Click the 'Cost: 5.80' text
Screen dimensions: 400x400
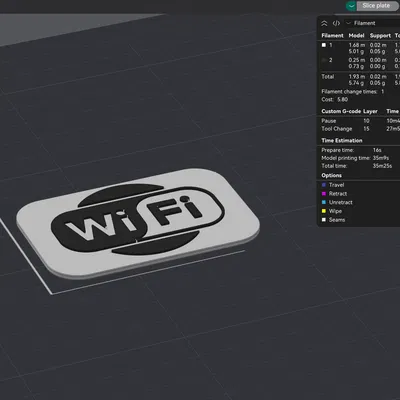[335, 99]
